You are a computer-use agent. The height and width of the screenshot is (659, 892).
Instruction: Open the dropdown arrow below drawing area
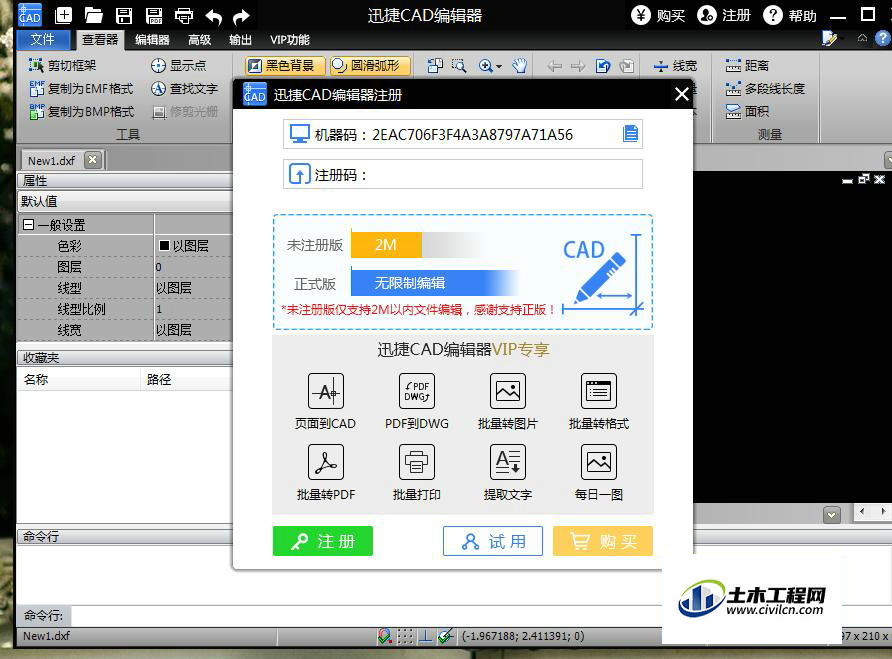click(x=831, y=514)
